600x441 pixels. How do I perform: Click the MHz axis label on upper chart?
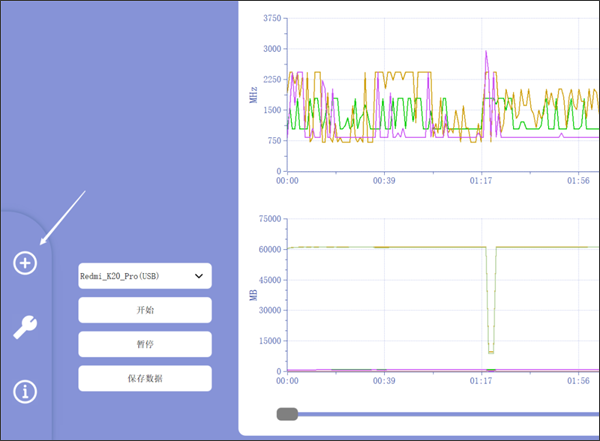pyautogui.click(x=254, y=95)
